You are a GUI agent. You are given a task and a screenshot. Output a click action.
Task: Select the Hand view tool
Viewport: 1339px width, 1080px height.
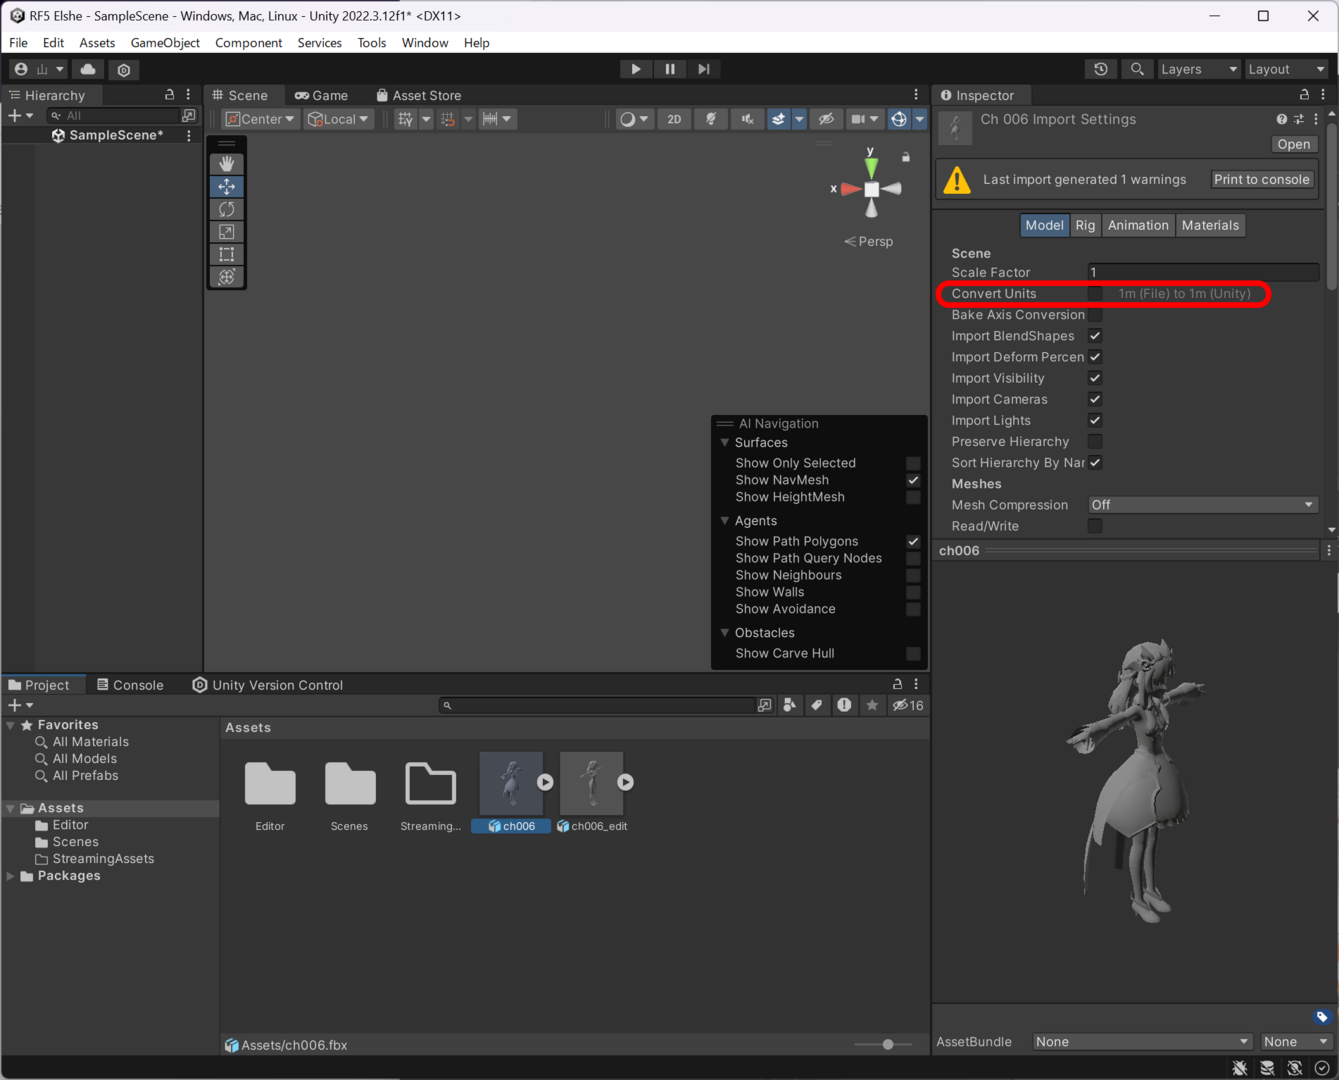tap(227, 164)
